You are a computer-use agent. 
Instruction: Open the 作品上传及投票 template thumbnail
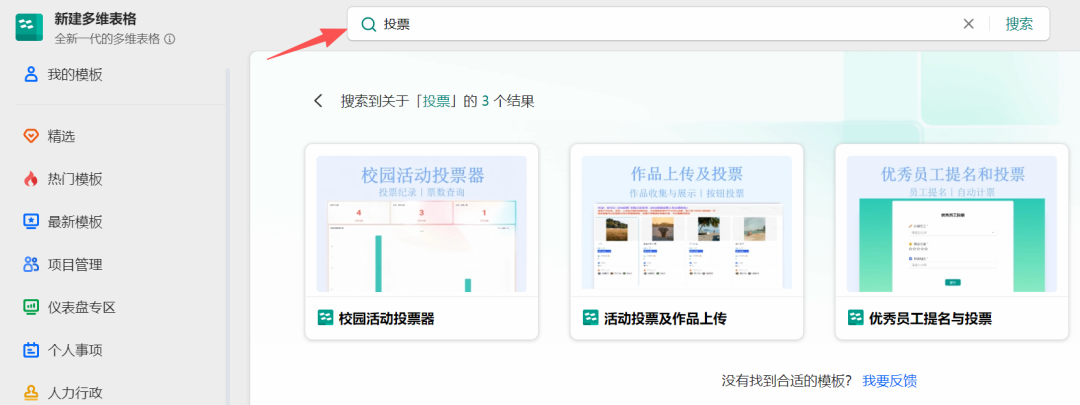pyautogui.click(x=687, y=222)
